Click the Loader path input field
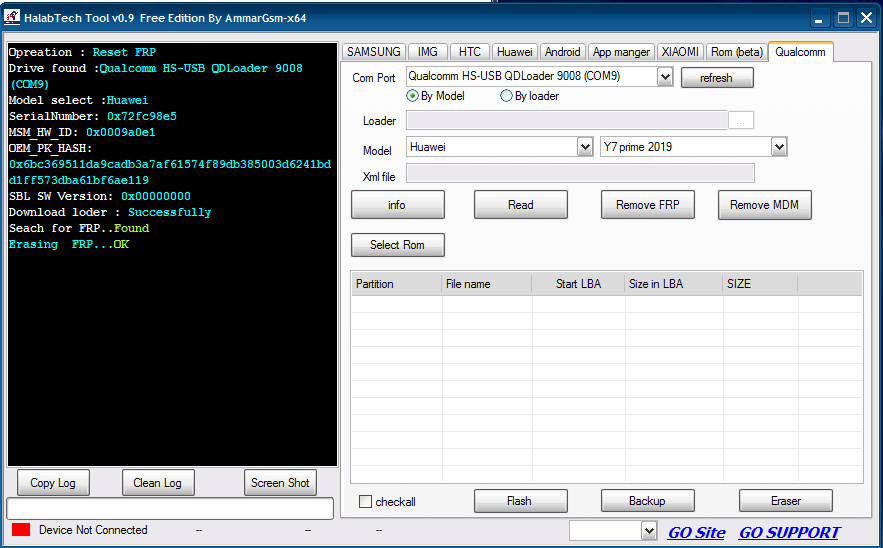 [x=567, y=120]
